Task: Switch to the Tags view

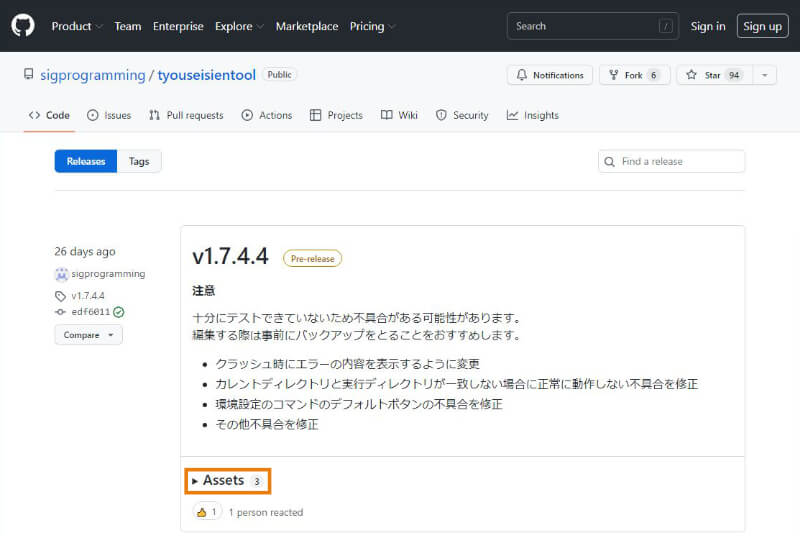Action: pos(139,161)
